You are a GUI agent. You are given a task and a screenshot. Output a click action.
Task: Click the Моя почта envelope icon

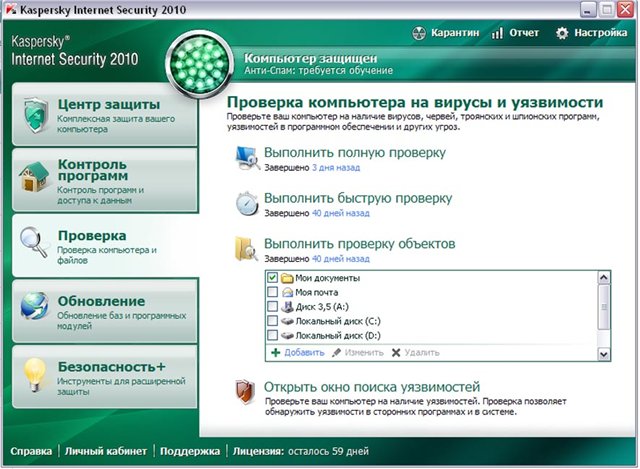(x=287, y=292)
